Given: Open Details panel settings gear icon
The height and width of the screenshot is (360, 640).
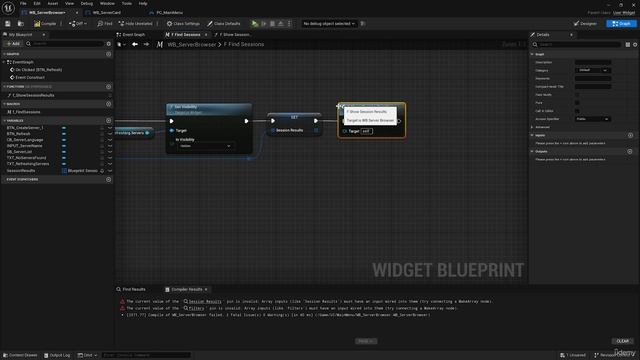Looking at the screenshot, I should (635, 44).
